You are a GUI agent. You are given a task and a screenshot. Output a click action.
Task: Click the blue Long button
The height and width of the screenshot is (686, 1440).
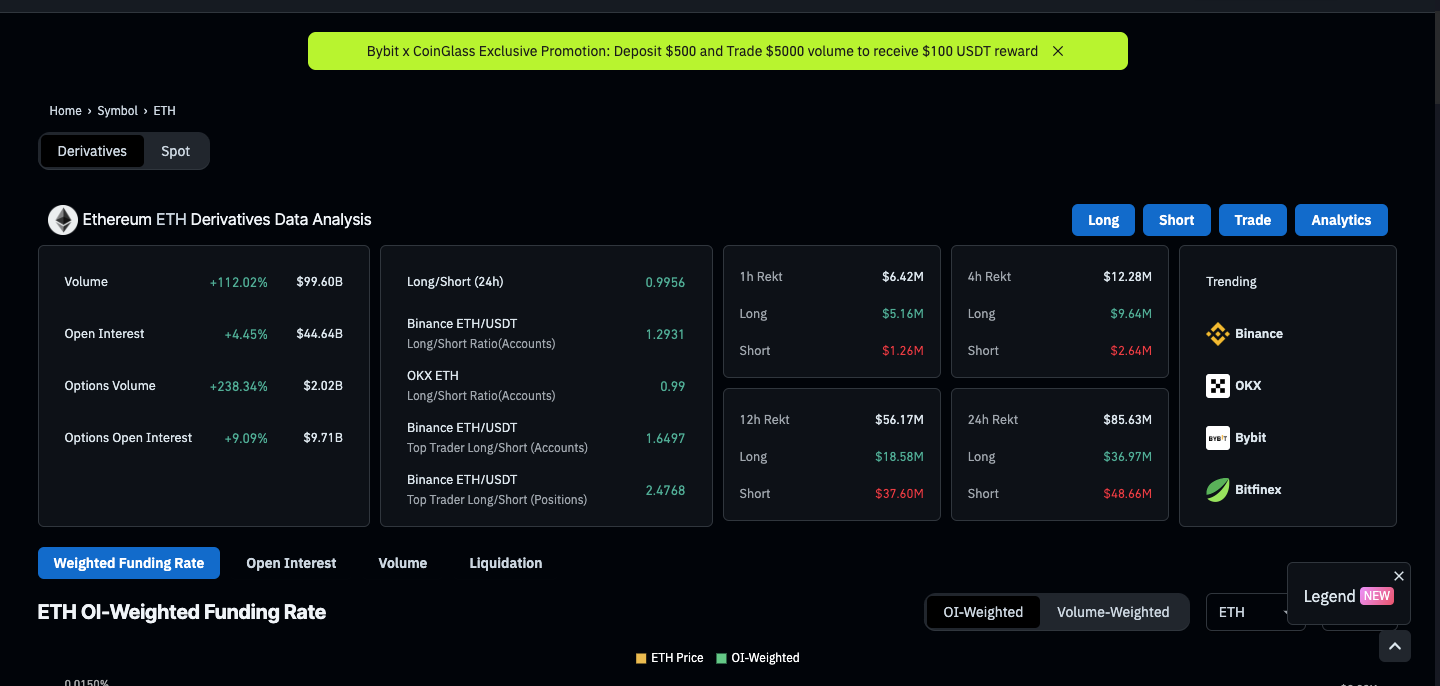coord(1103,220)
